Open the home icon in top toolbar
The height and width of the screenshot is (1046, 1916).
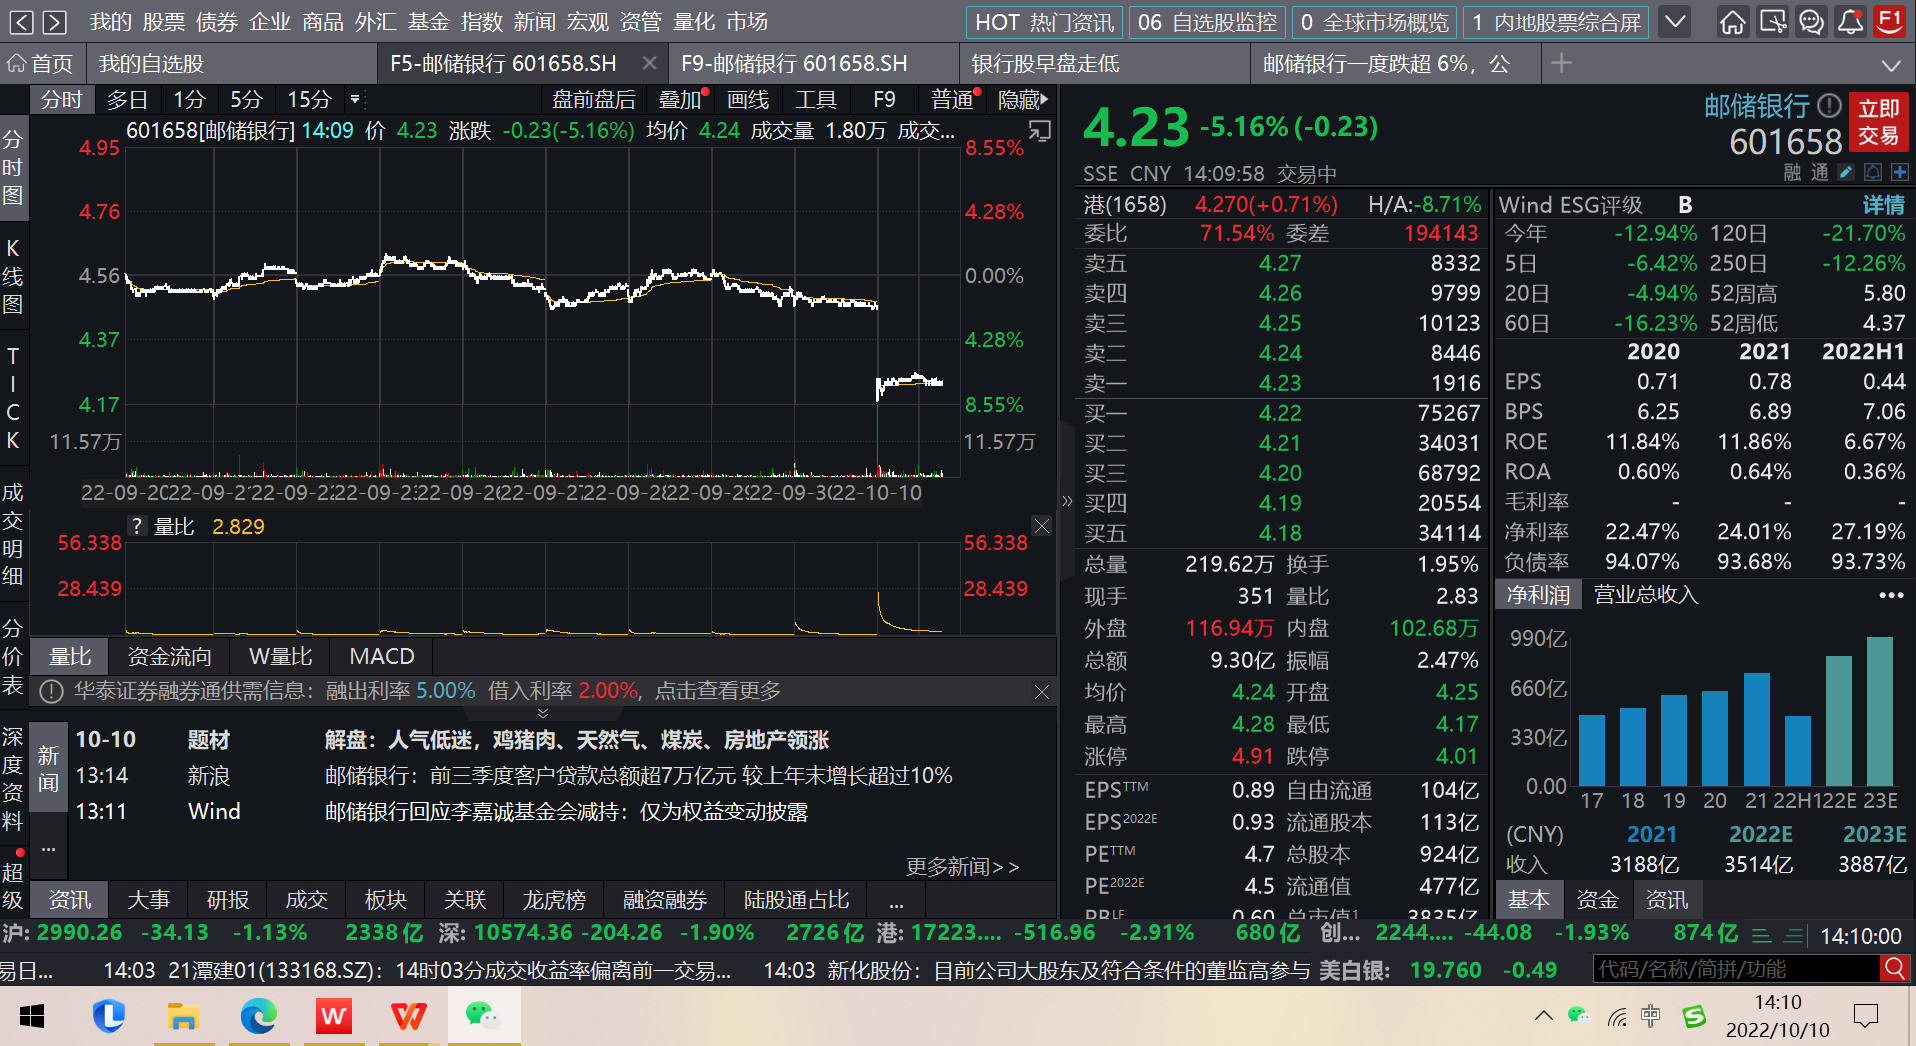1733,22
